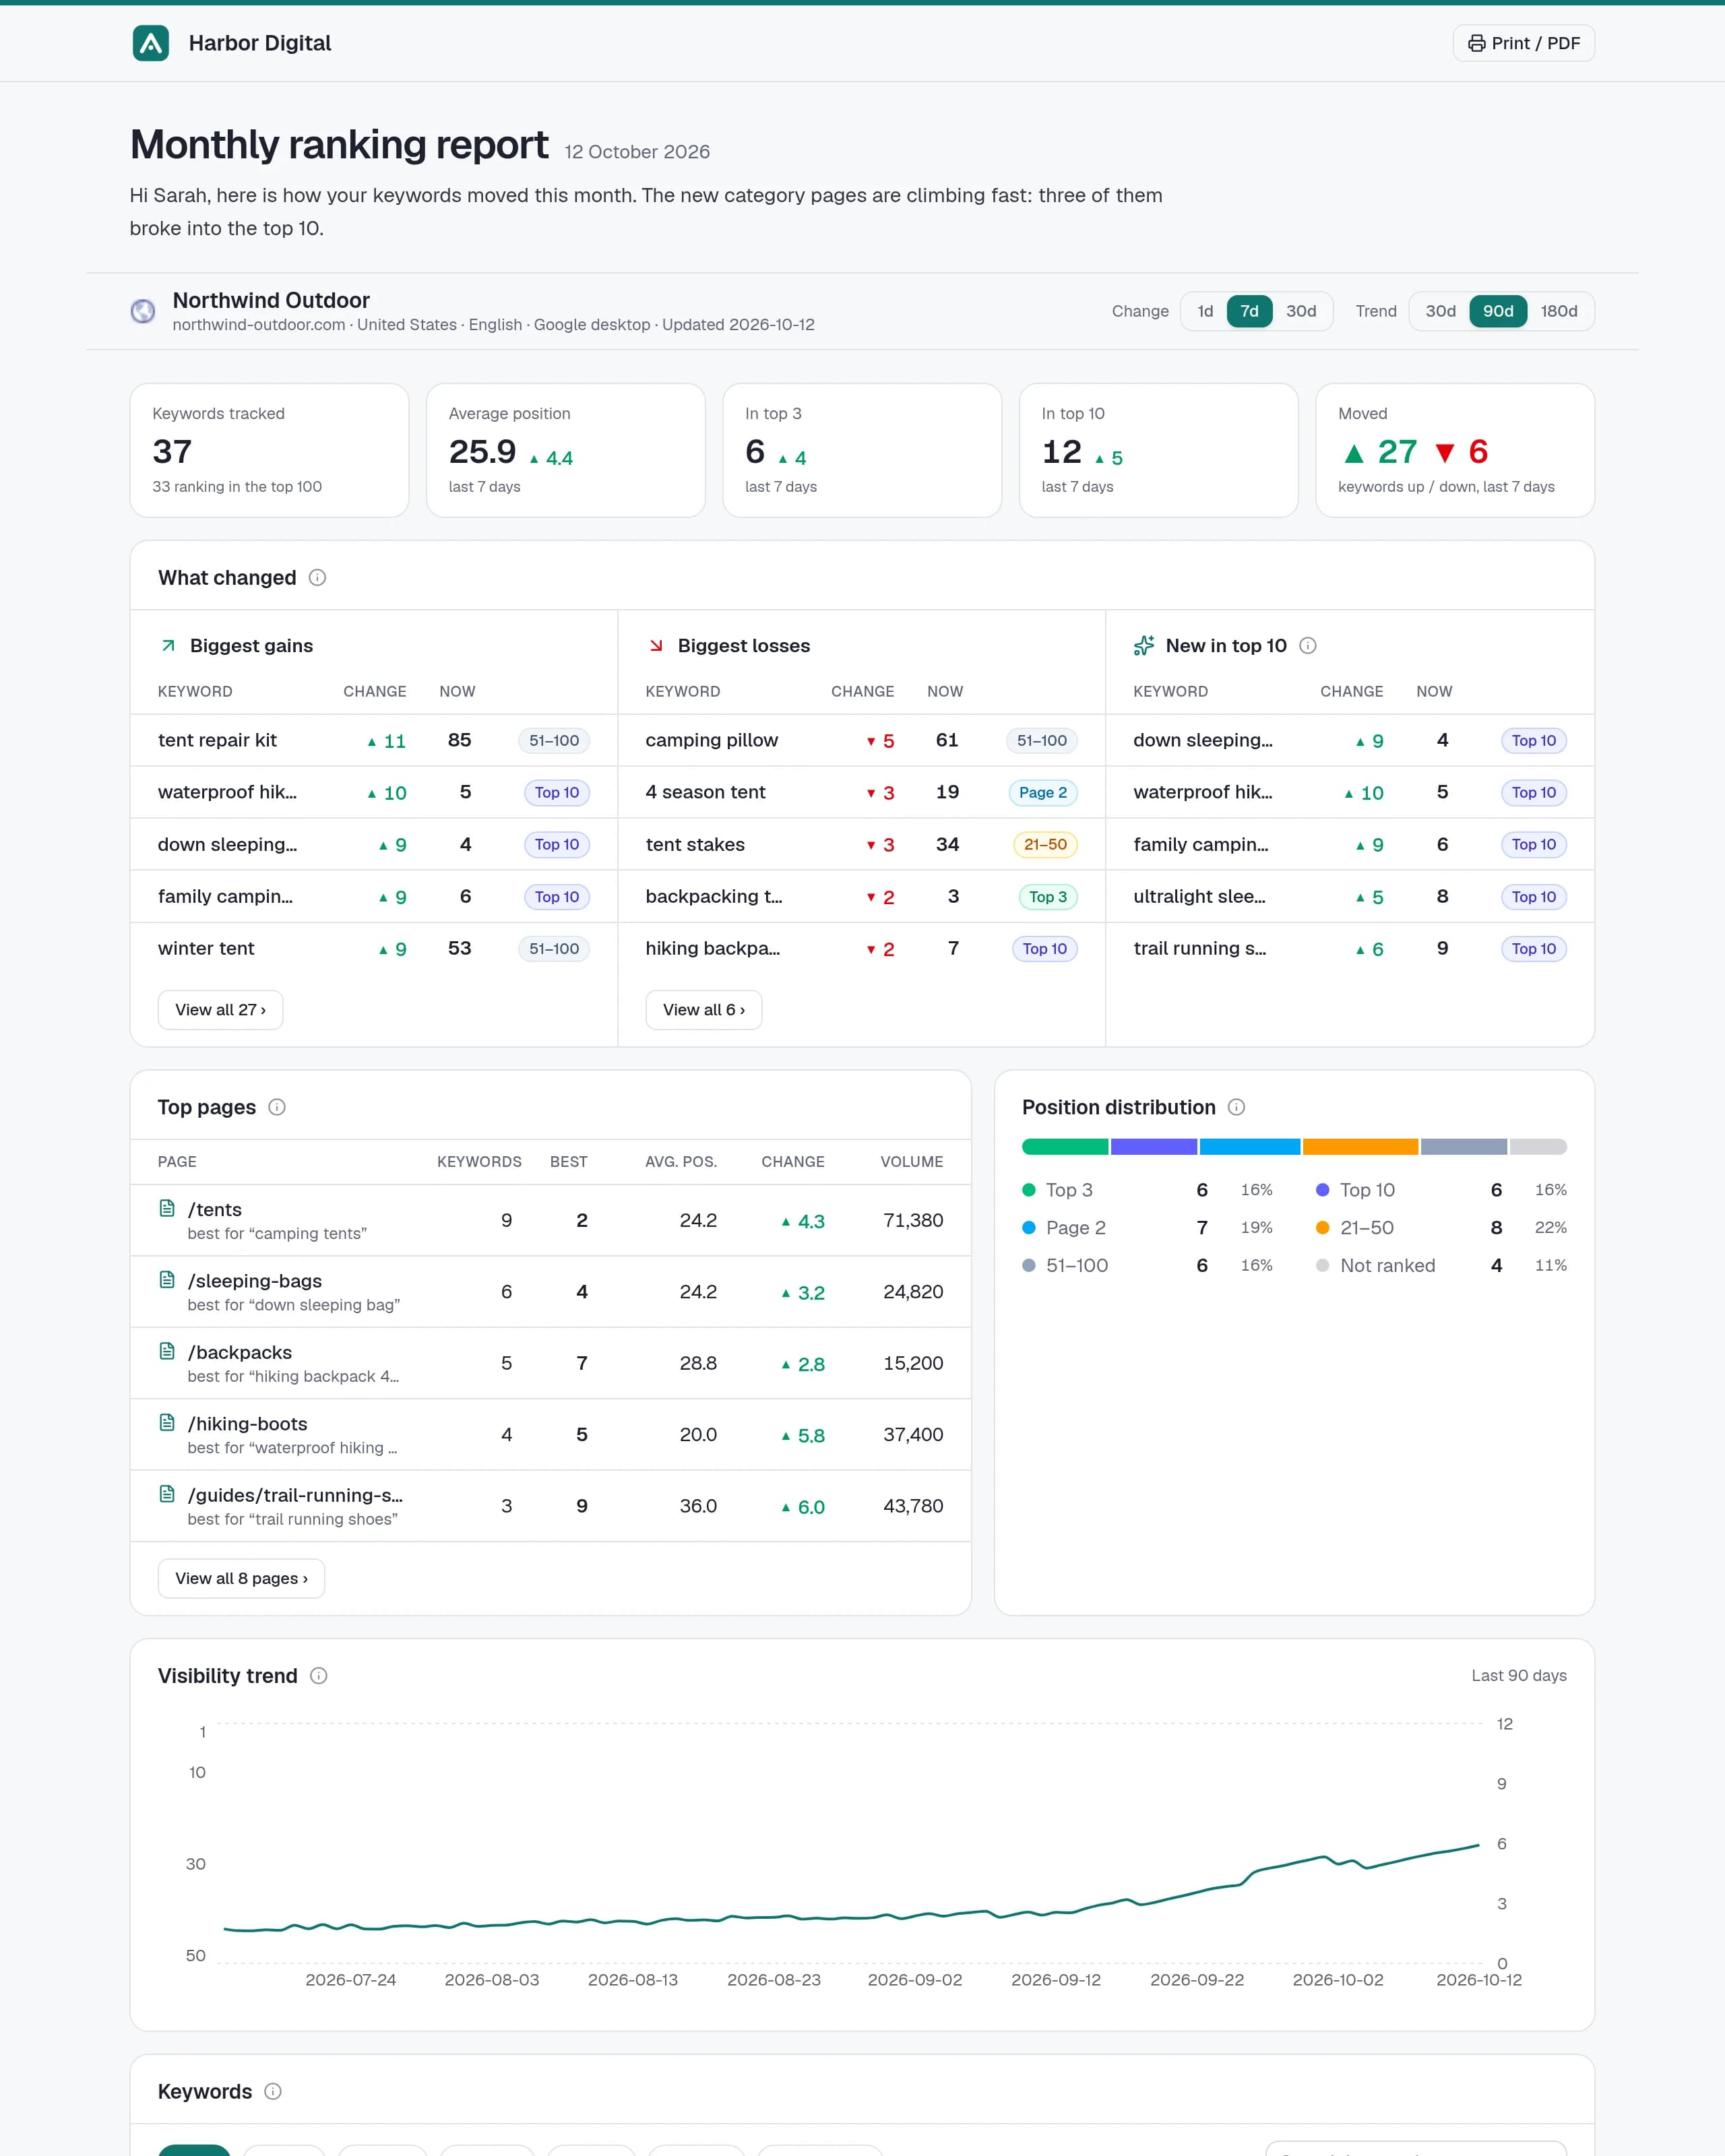
Task: Set Change period to 1d
Action: [x=1205, y=311]
